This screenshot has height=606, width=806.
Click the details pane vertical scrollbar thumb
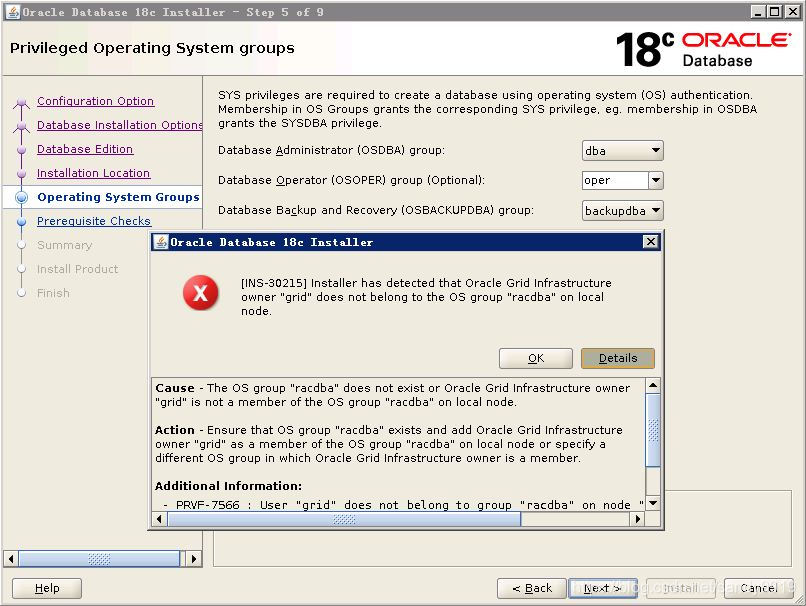653,430
